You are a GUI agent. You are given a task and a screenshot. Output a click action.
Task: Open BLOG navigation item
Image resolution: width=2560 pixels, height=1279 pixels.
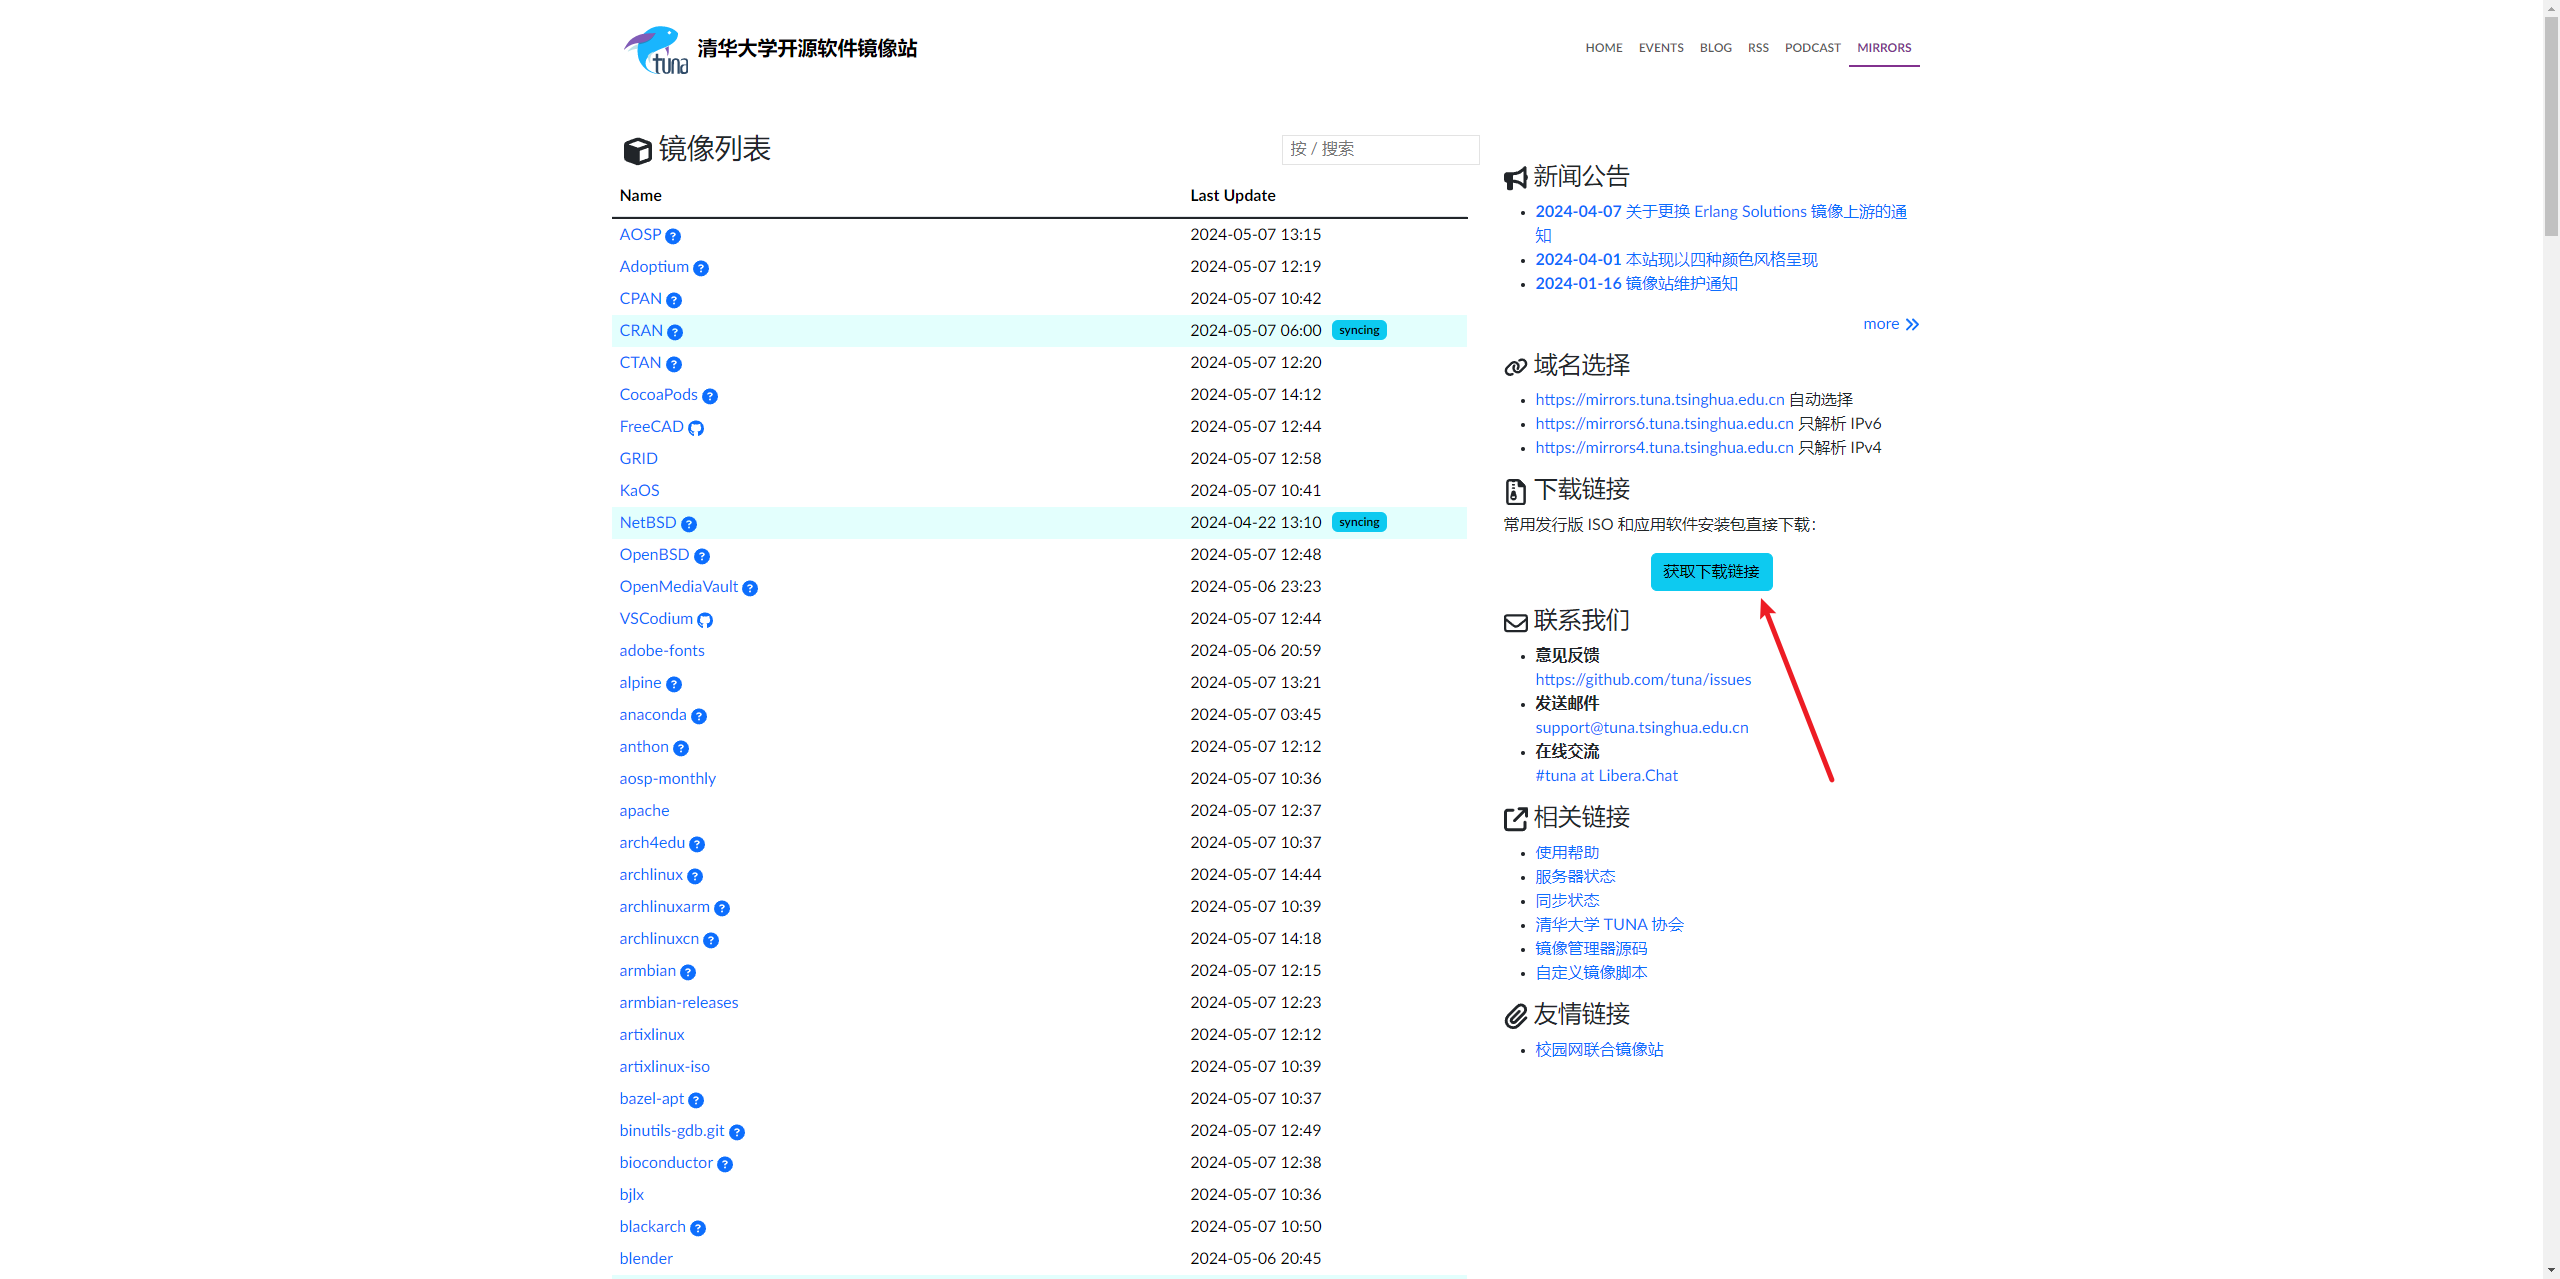(1715, 47)
